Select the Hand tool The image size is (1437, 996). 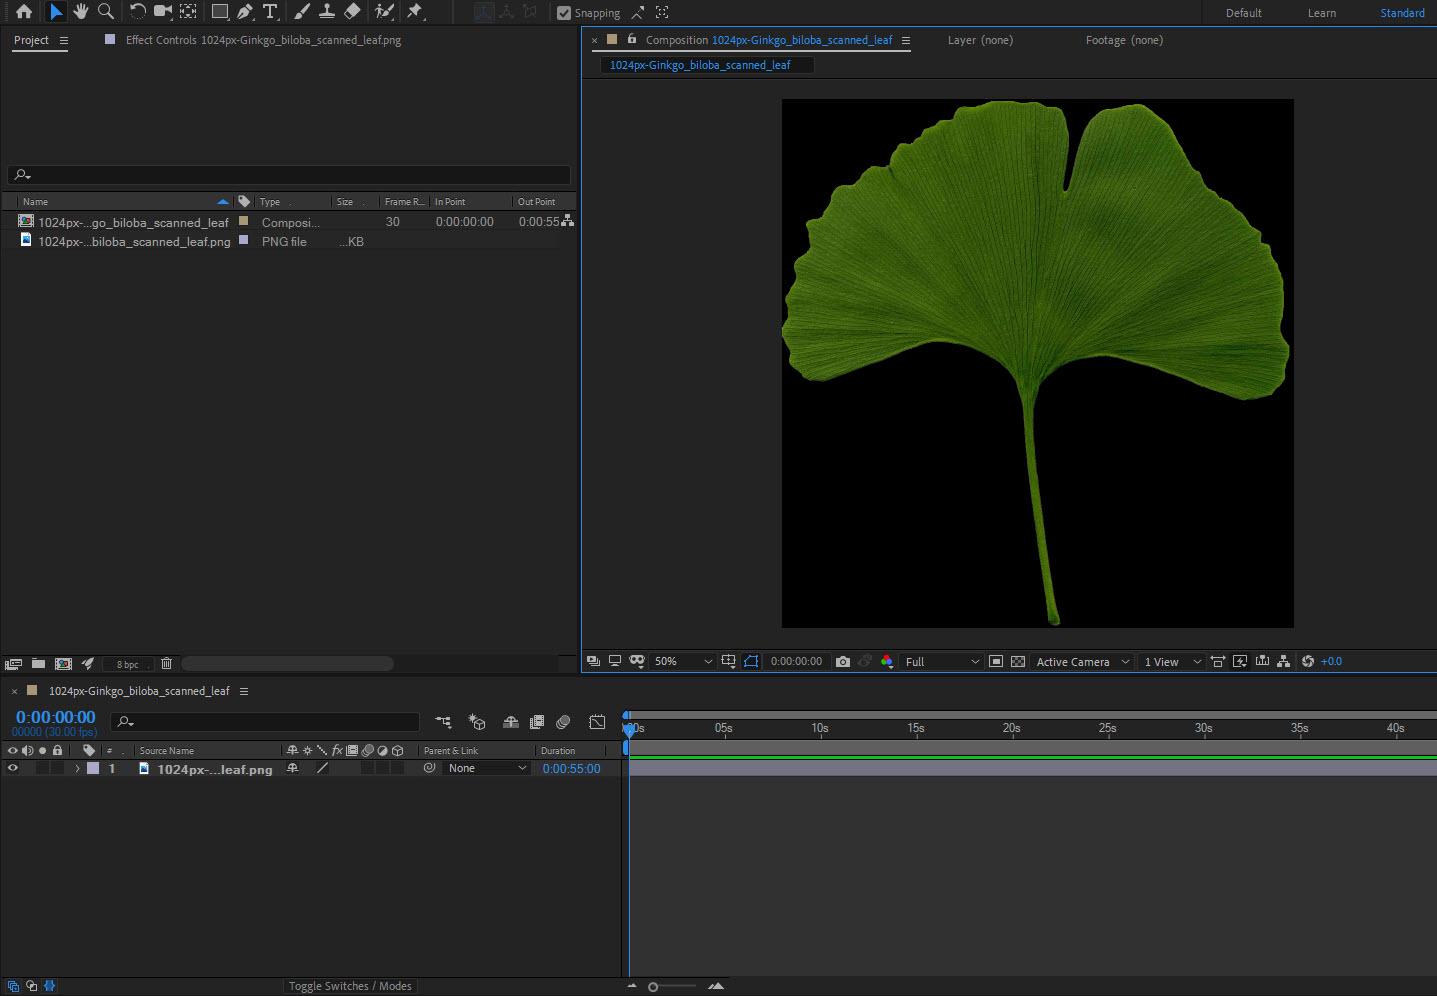(81, 12)
